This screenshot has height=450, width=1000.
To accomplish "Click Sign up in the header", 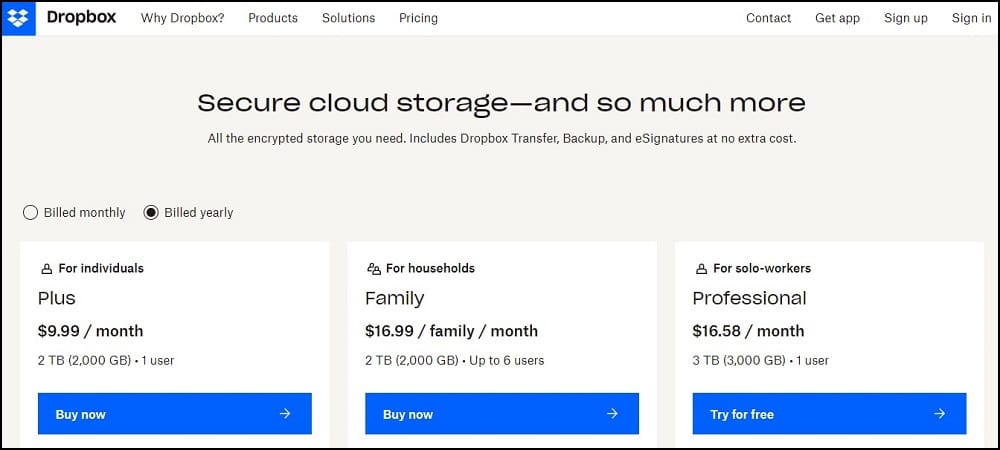I will [x=906, y=18].
